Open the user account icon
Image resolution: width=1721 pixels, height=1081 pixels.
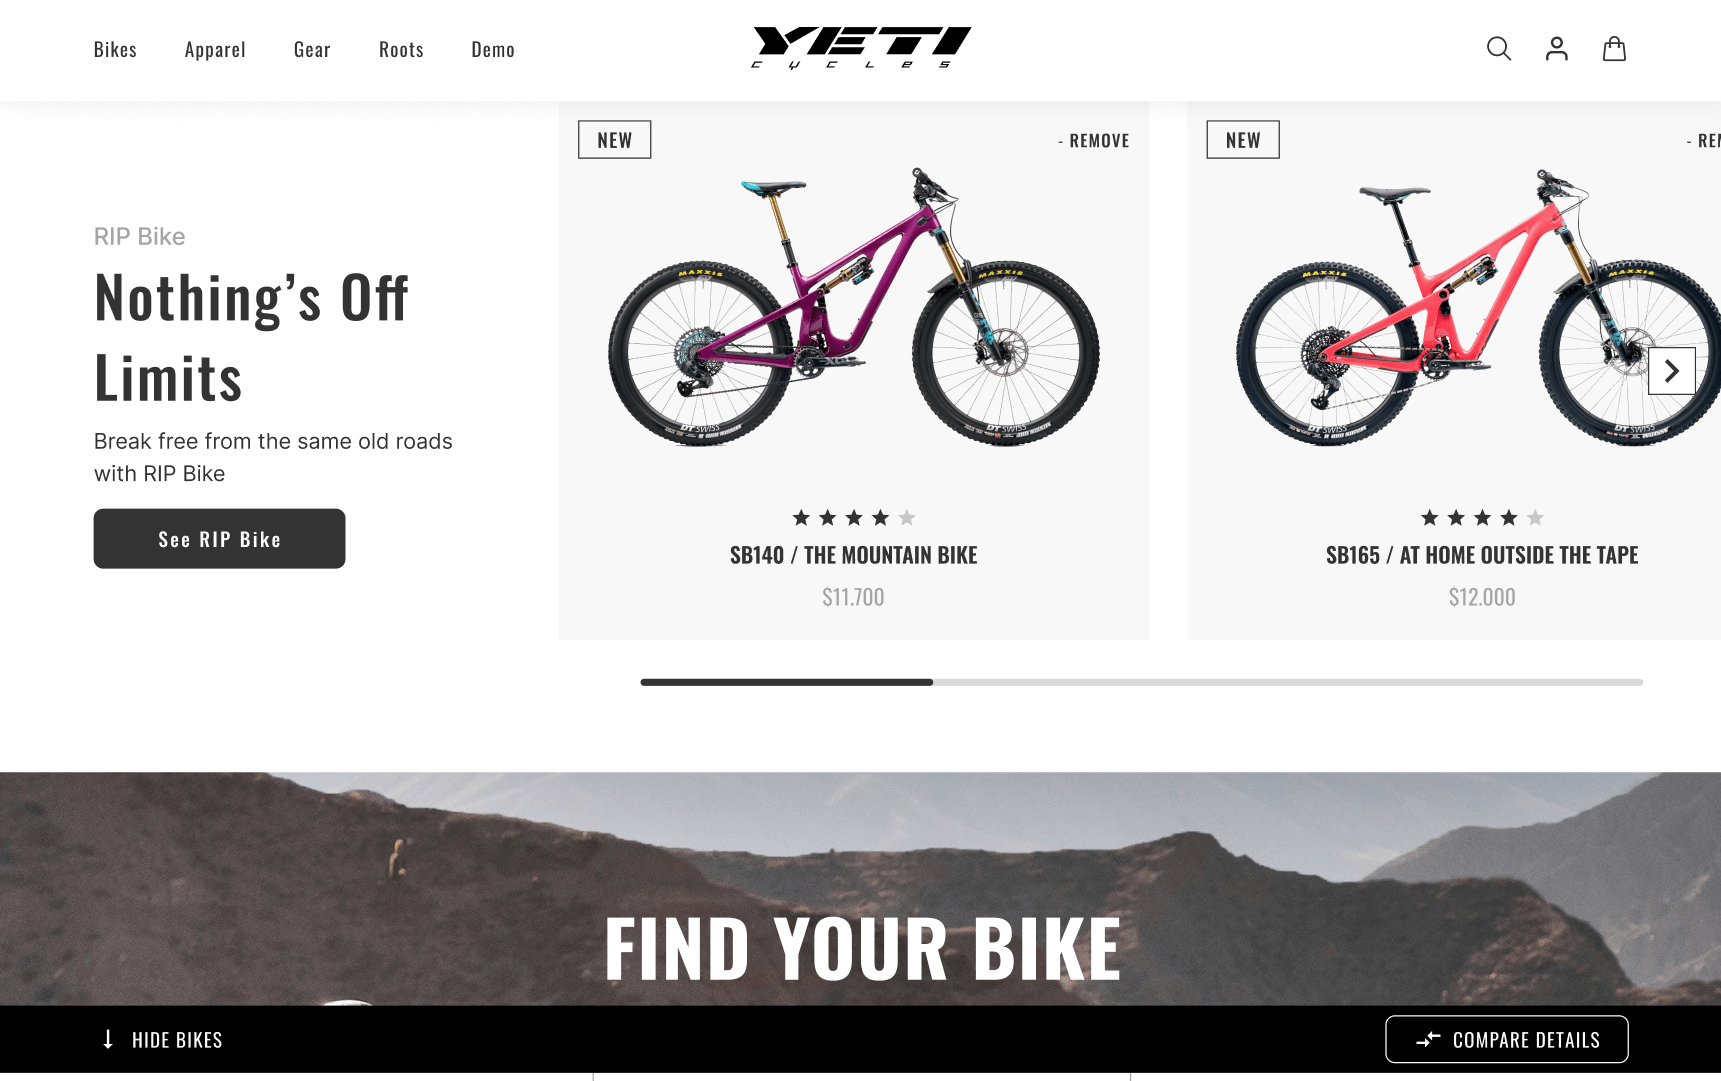(1556, 49)
